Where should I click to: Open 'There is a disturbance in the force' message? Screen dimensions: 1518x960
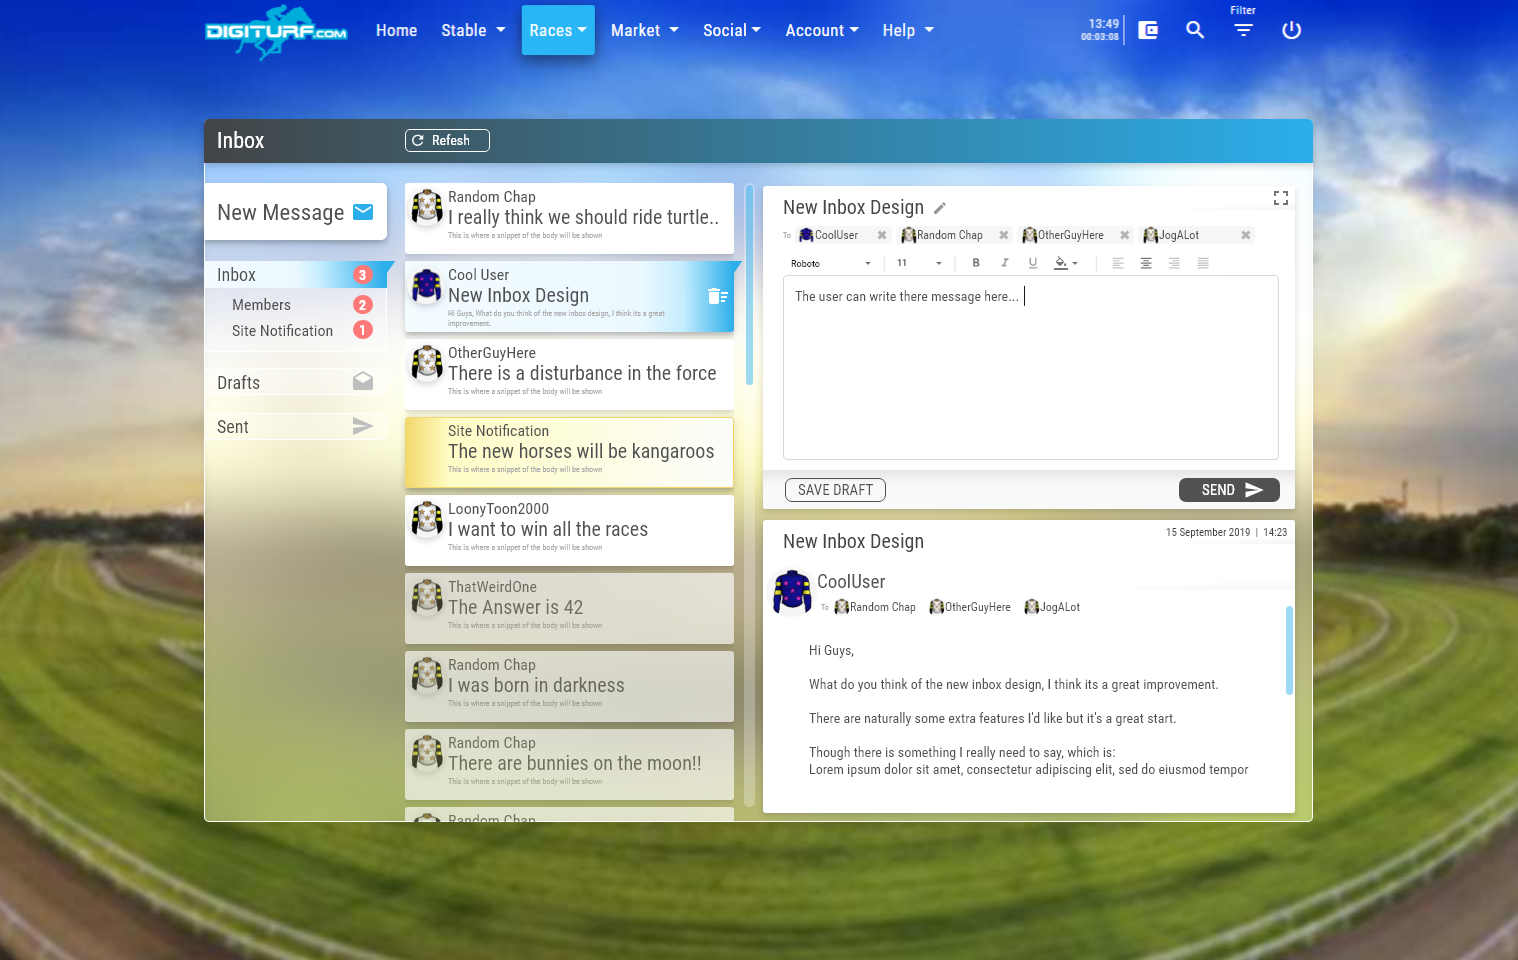click(x=569, y=374)
